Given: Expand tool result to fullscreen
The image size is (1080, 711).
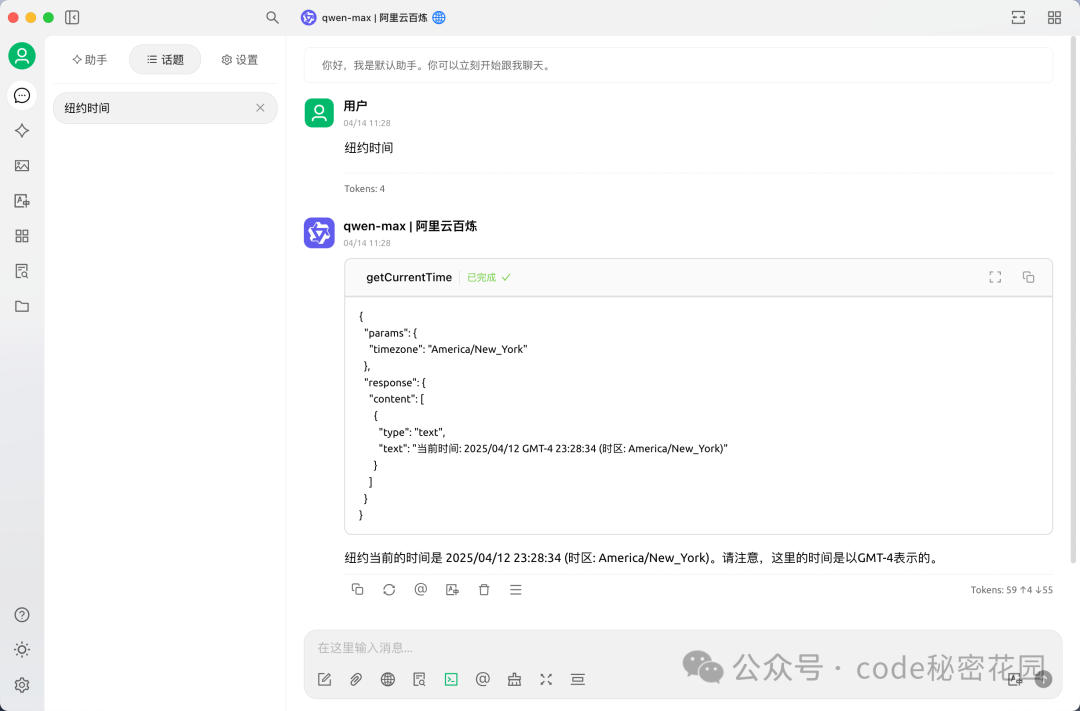Looking at the screenshot, I should (x=995, y=277).
